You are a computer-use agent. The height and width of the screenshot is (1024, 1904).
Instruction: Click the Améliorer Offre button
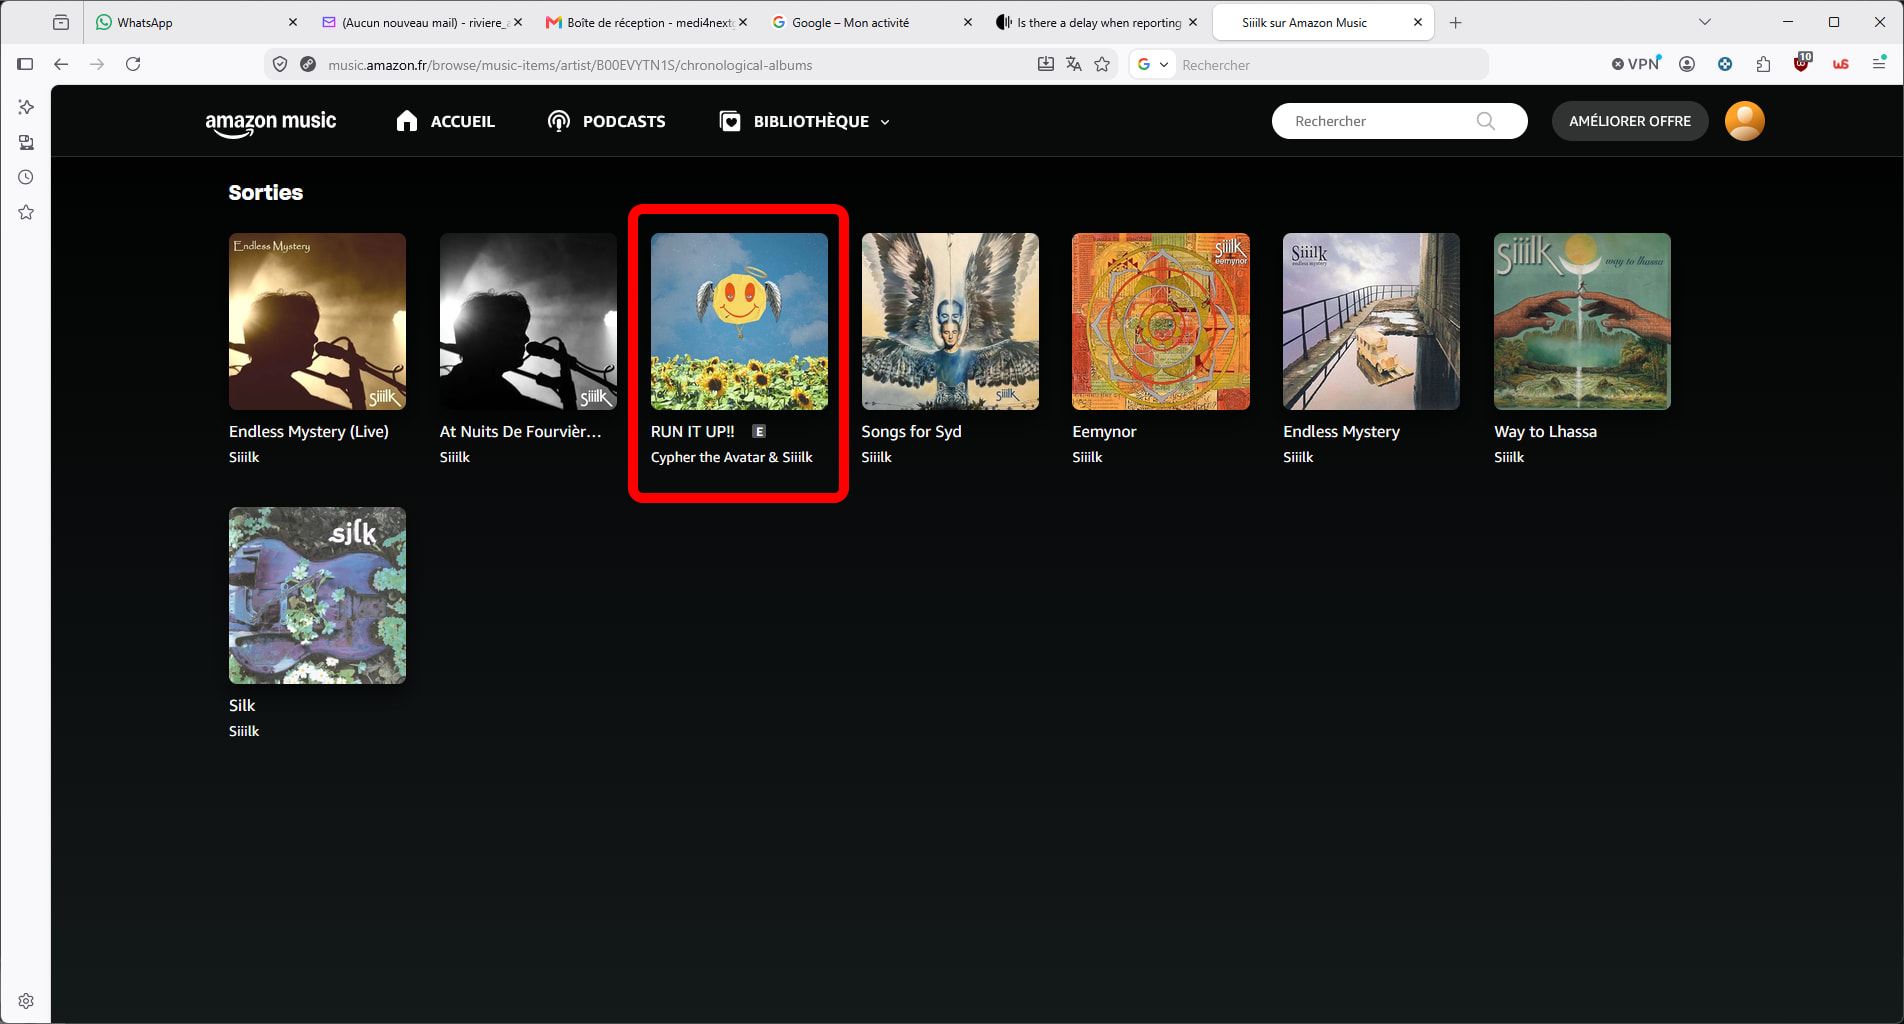(x=1630, y=121)
